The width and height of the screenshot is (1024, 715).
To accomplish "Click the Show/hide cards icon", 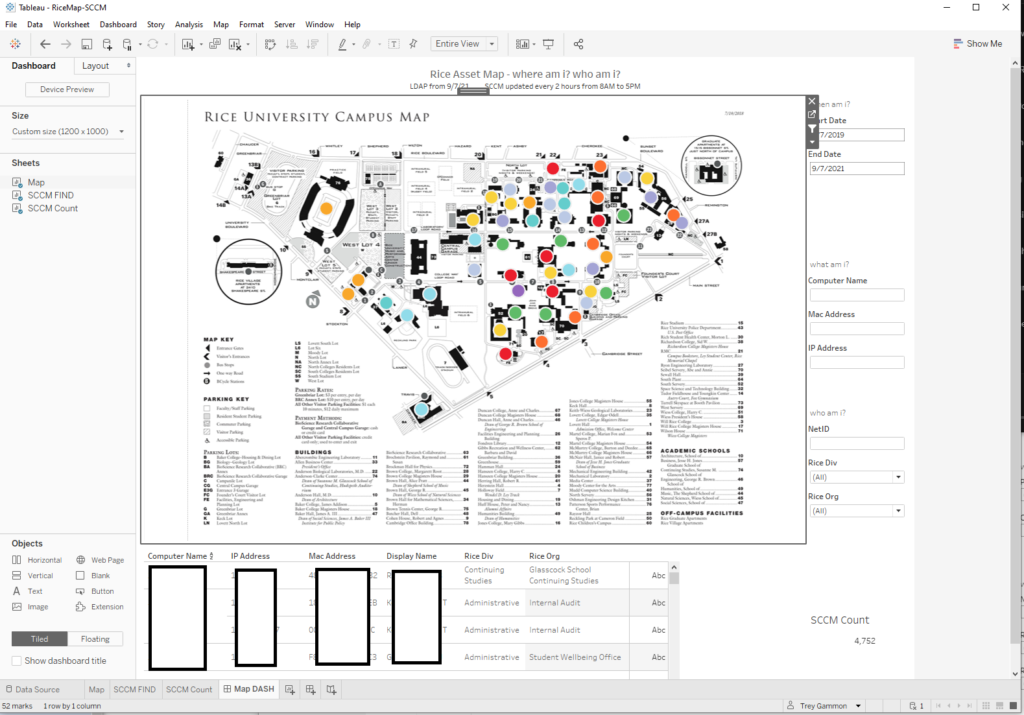I will (522, 44).
